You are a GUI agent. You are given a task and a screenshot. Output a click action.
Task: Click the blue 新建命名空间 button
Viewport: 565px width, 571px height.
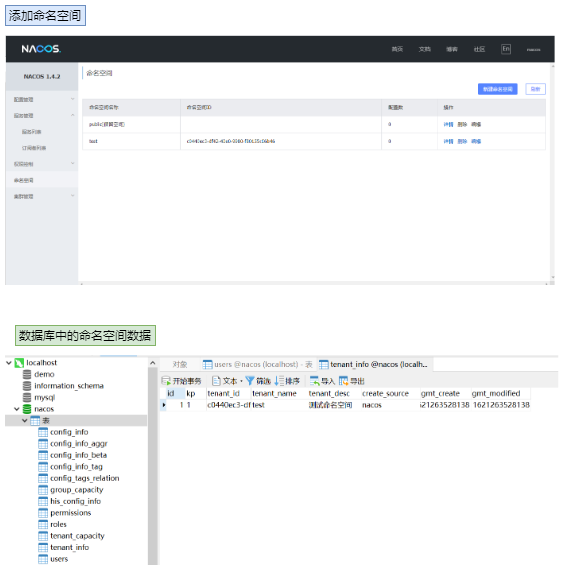tap(497, 89)
